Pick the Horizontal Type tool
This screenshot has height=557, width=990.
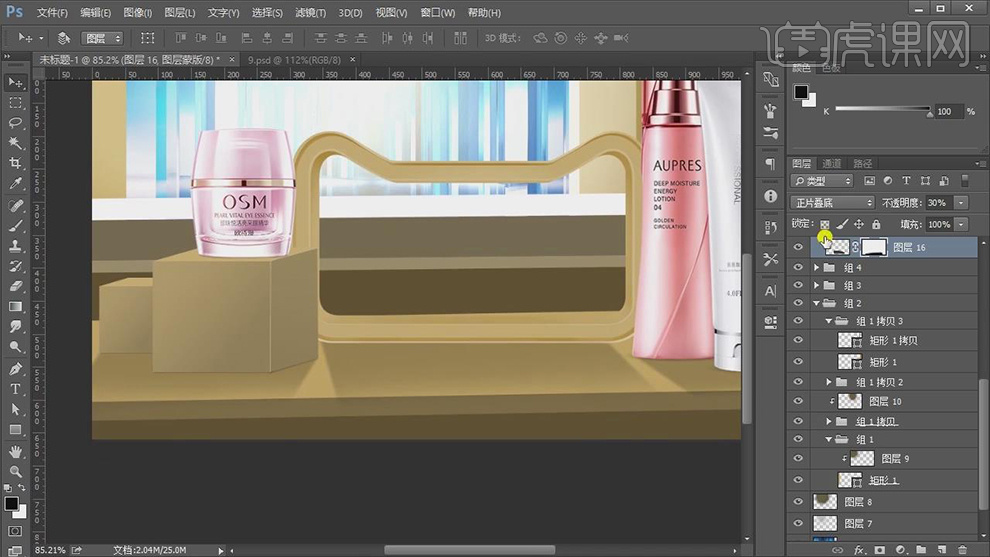click(x=15, y=389)
